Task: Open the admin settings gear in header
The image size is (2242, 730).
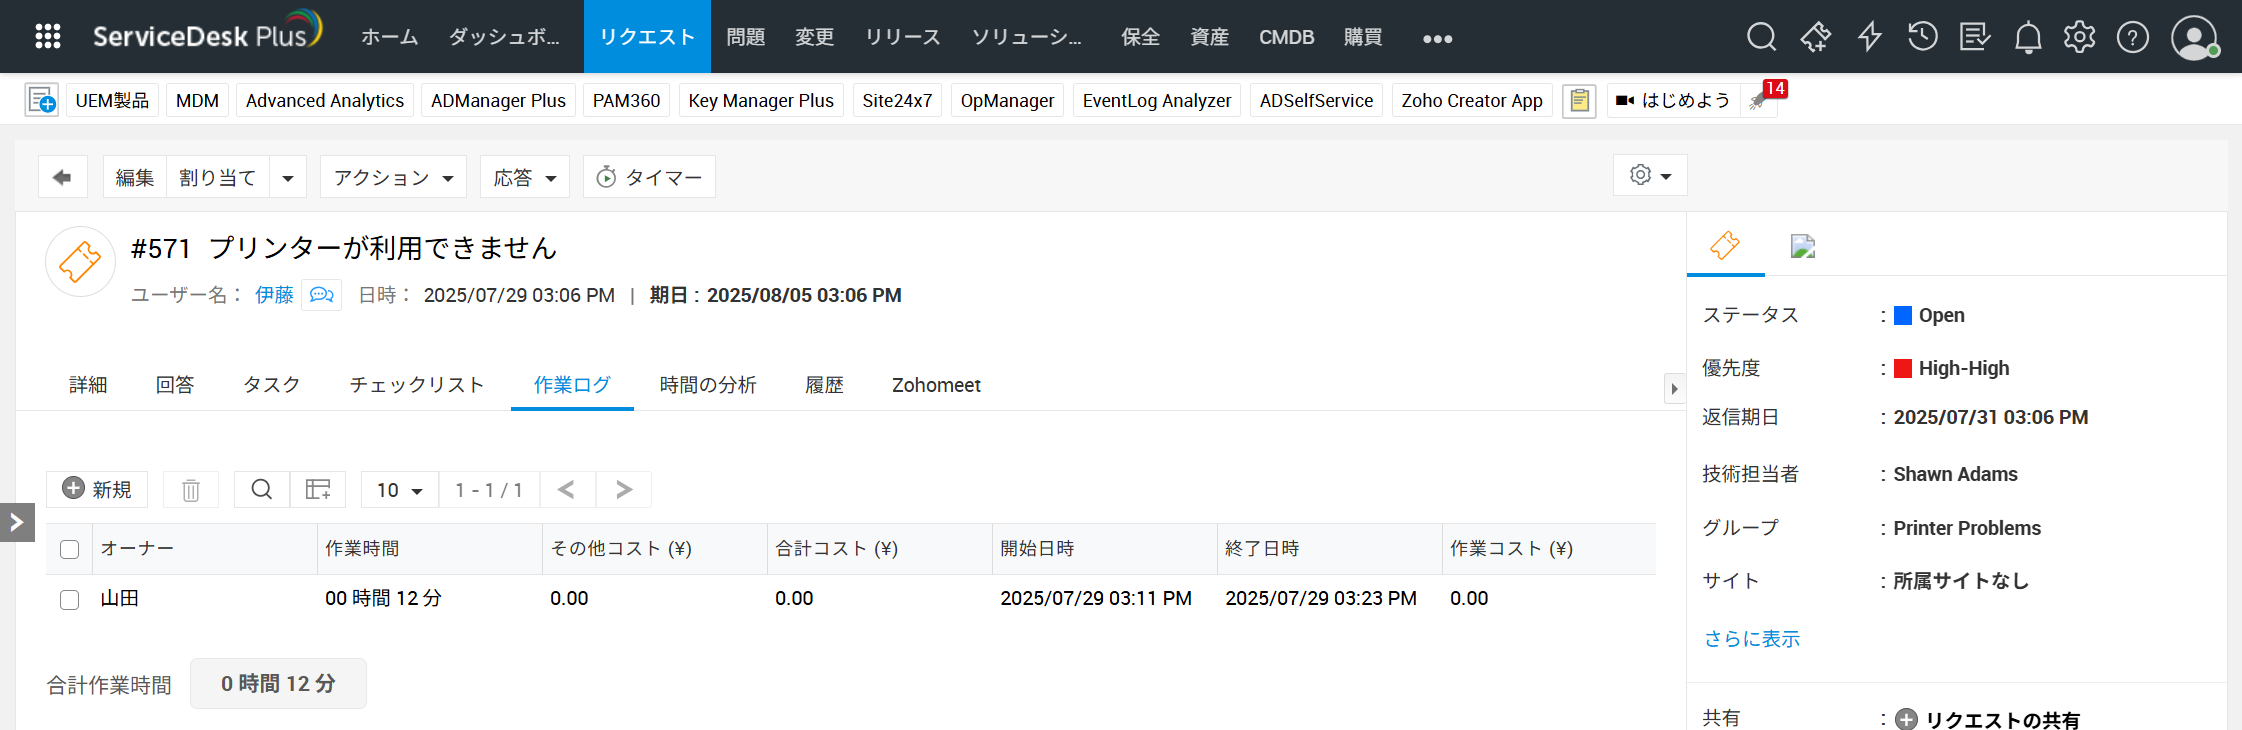Action: click(2079, 38)
